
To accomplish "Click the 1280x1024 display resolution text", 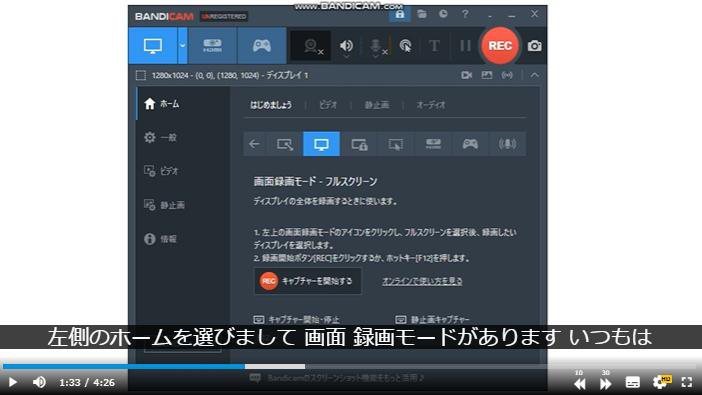I will point(230,75).
